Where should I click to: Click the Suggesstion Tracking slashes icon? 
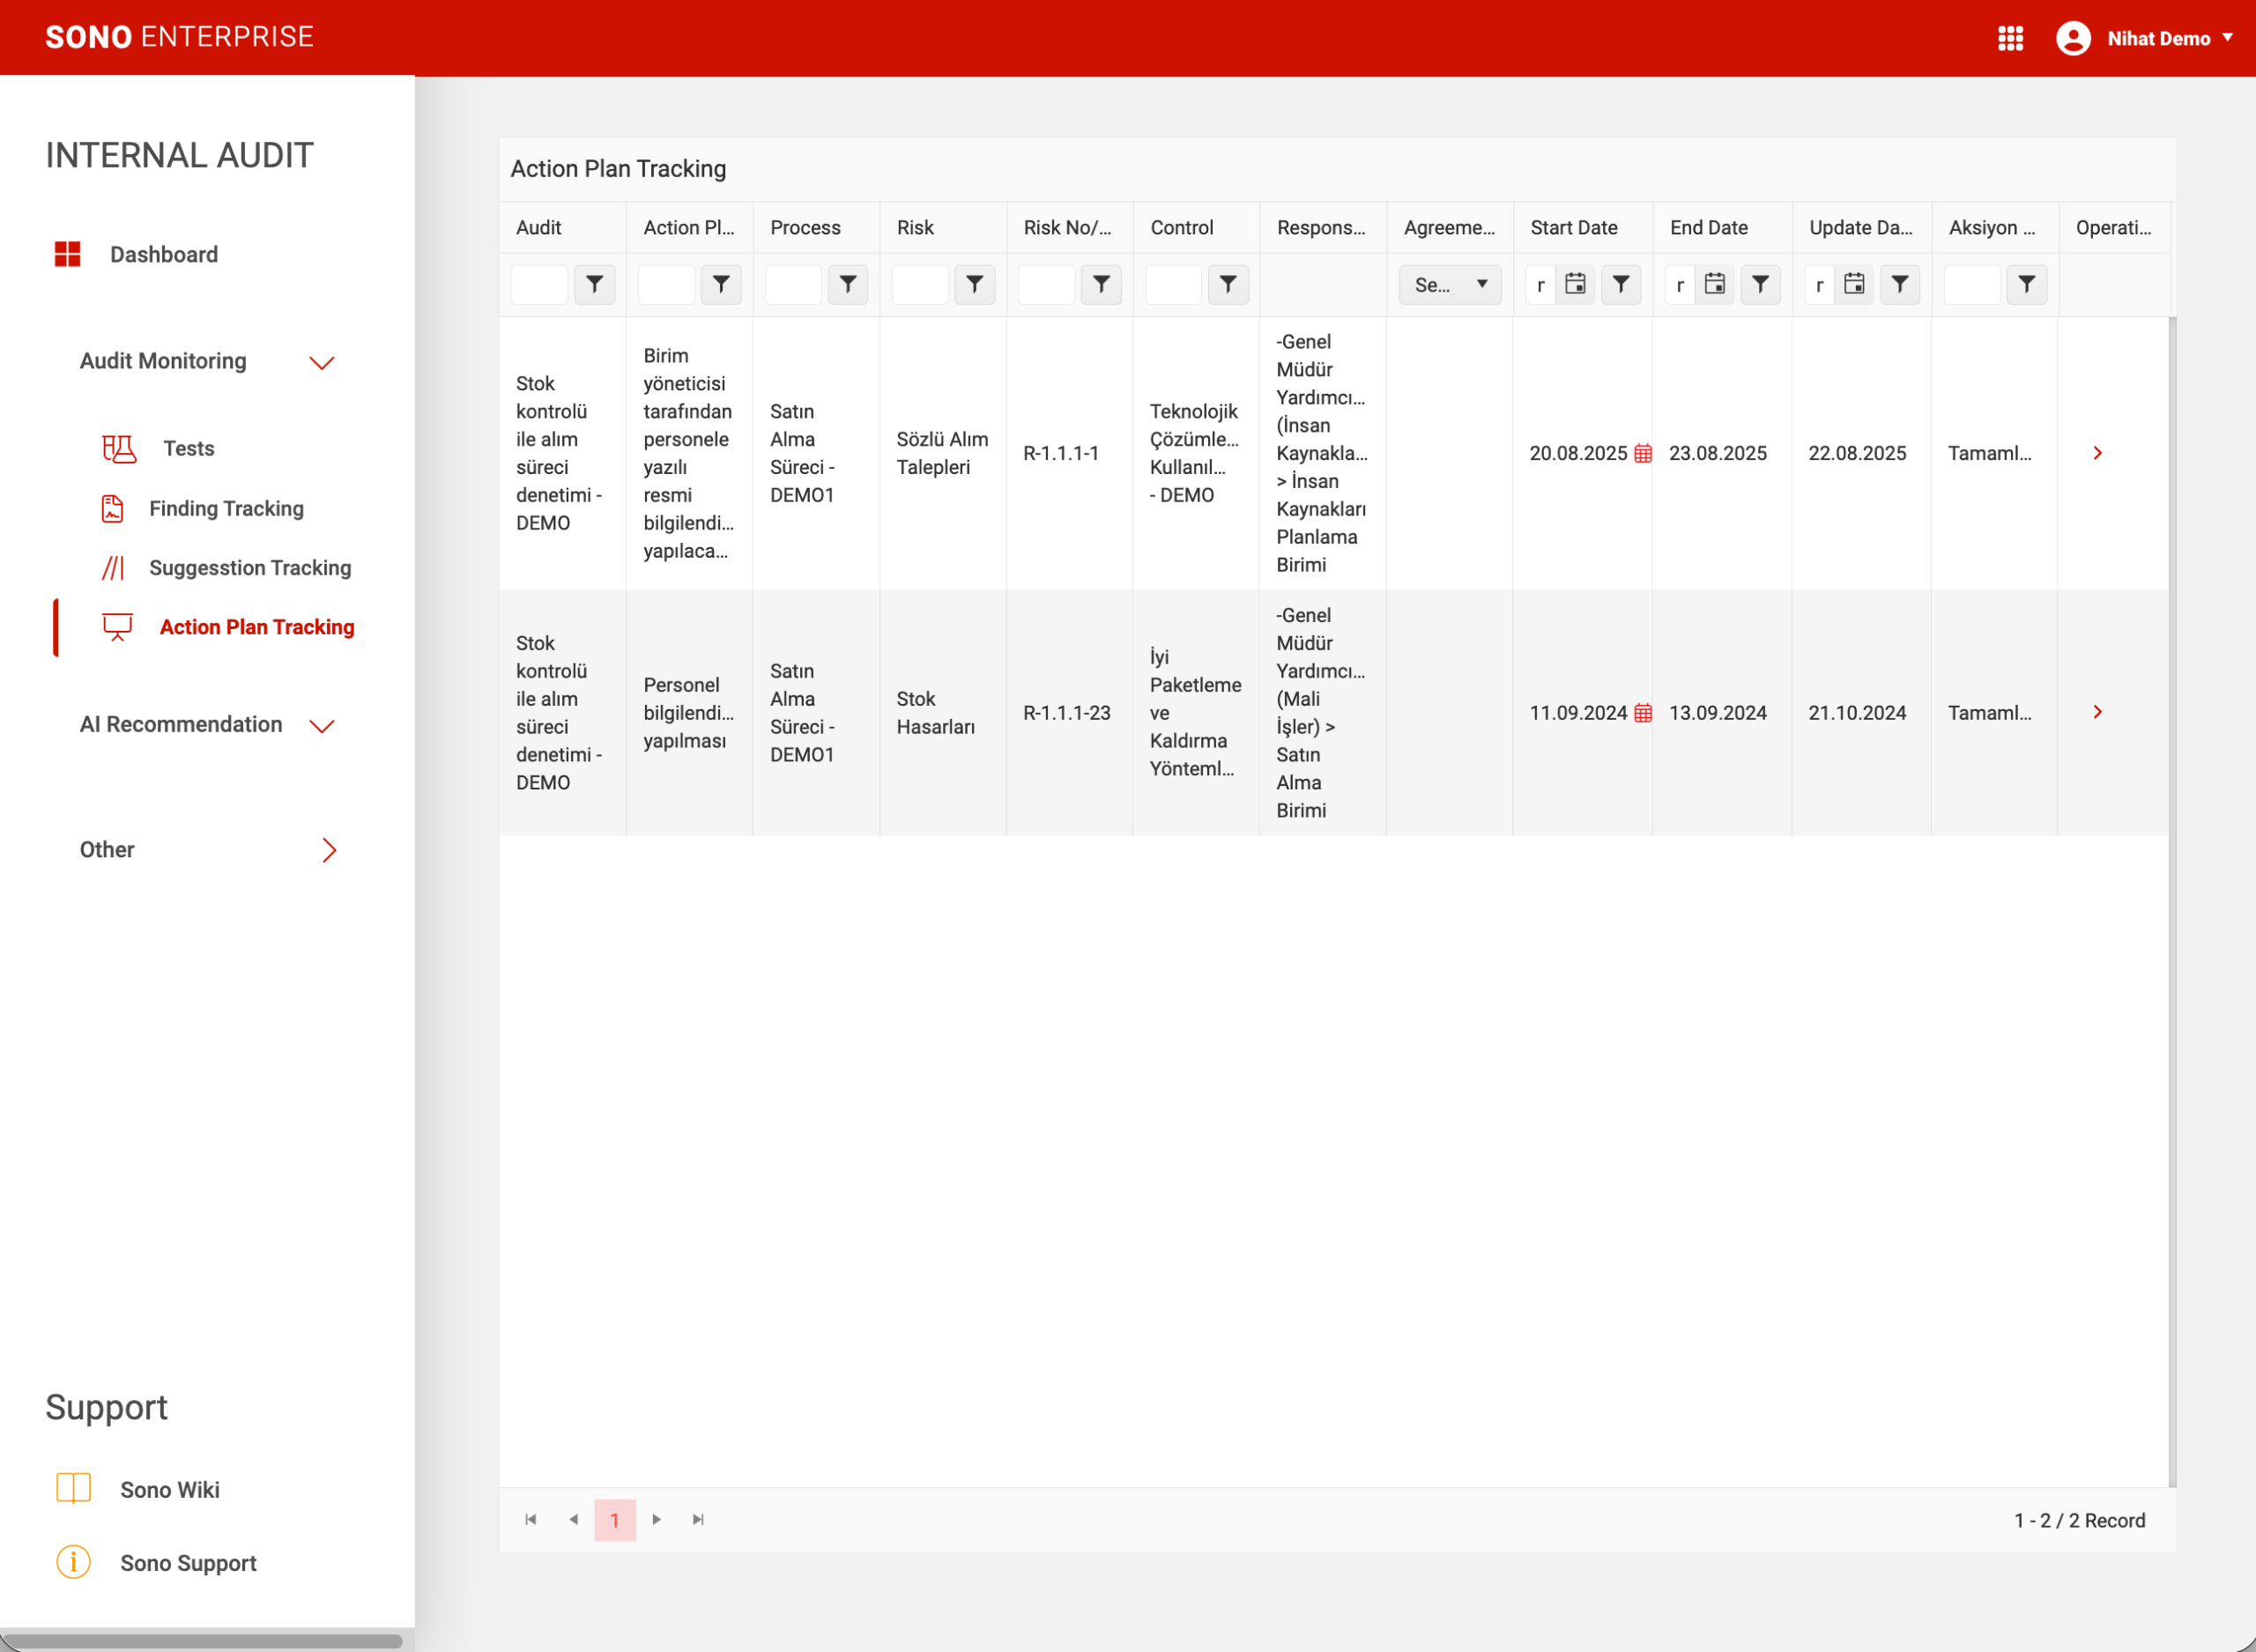tap(113, 568)
